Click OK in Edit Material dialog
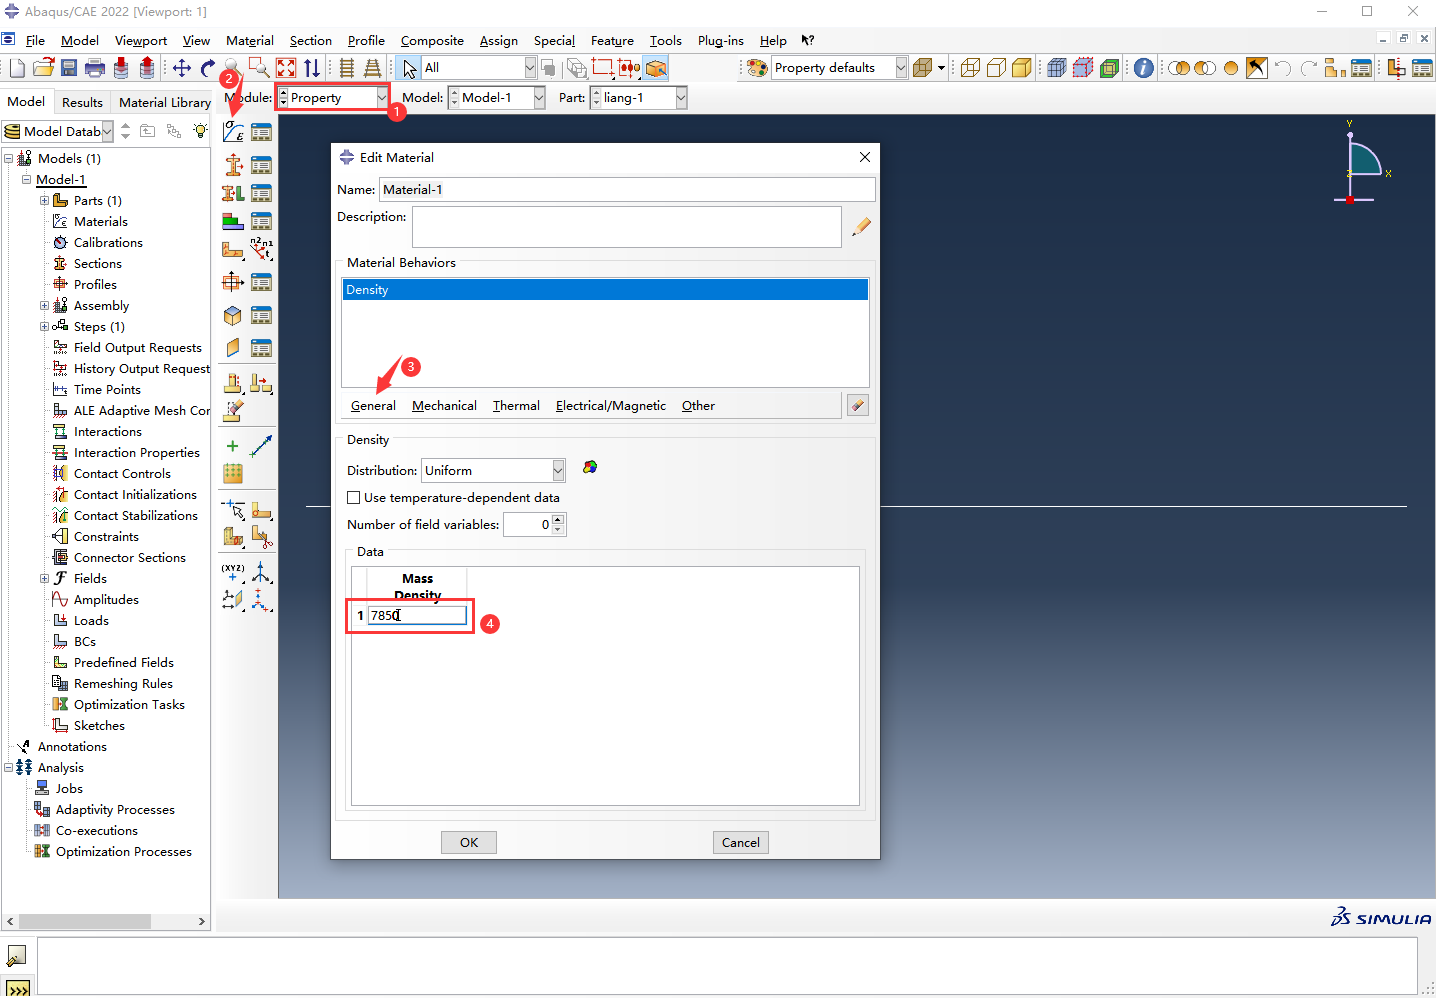This screenshot has height=998, width=1436. pyautogui.click(x=469, y=843)
